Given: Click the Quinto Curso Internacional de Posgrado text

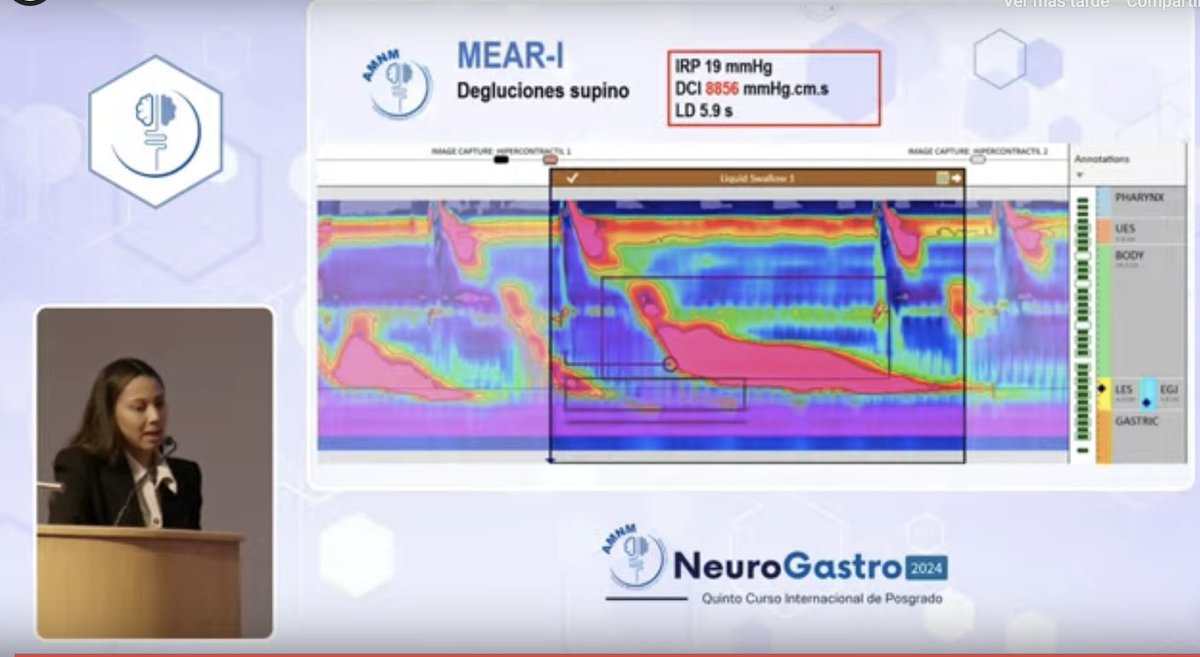Looking at the screenshot, I should (x=822, y=598).
